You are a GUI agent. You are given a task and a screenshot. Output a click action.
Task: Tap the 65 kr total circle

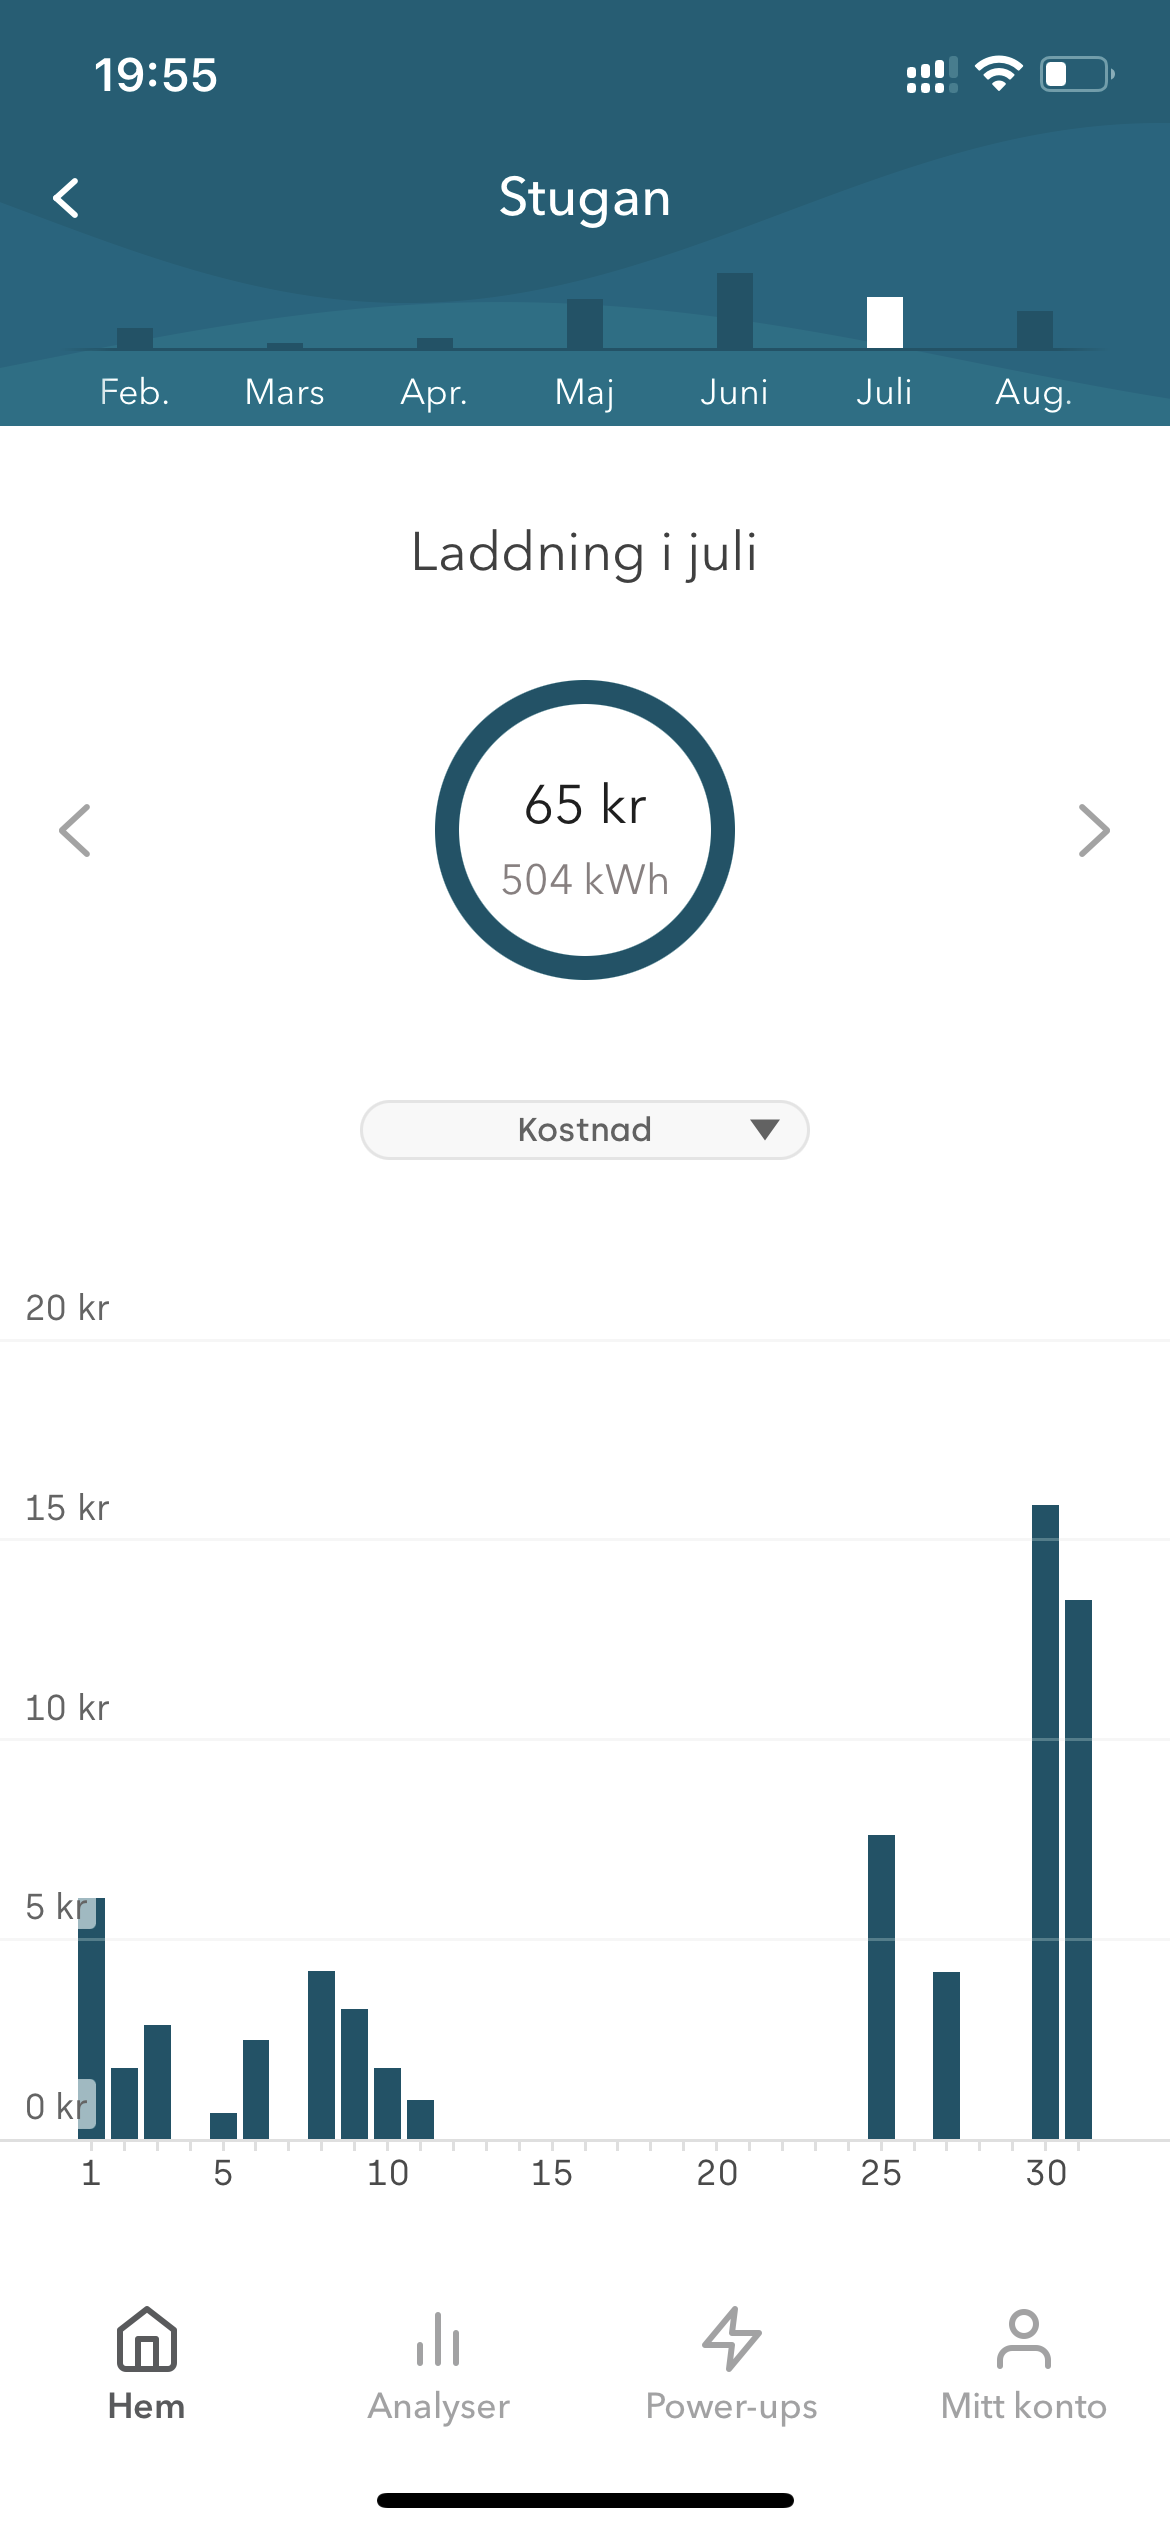click(585, 830)
